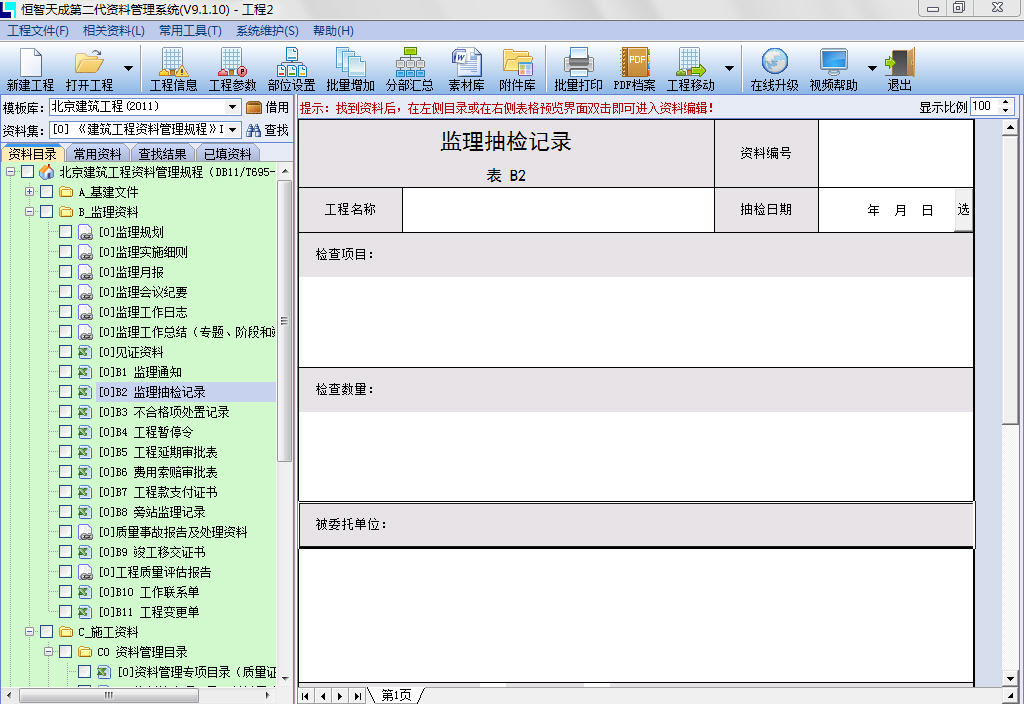
Task: Open the 帮助(H) menu
Action: pyautogui.click(x=333, y=31)
